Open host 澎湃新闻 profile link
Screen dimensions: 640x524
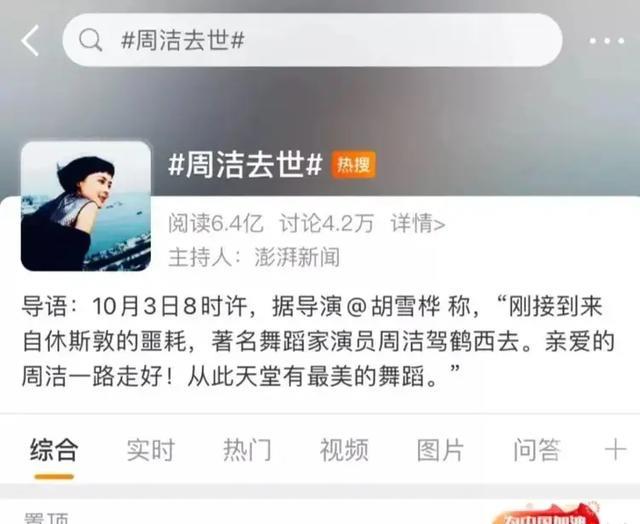(x=297, y=257)
